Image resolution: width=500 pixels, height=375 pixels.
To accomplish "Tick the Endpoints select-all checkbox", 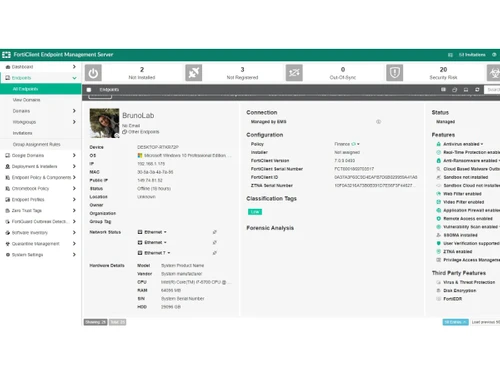I will click(89, 90).
